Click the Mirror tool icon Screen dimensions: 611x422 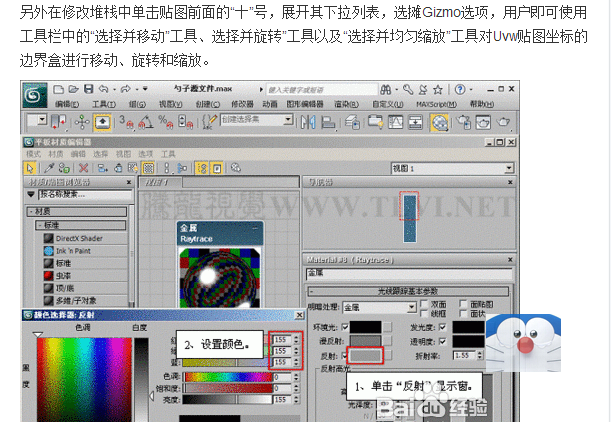pos(308,122)
